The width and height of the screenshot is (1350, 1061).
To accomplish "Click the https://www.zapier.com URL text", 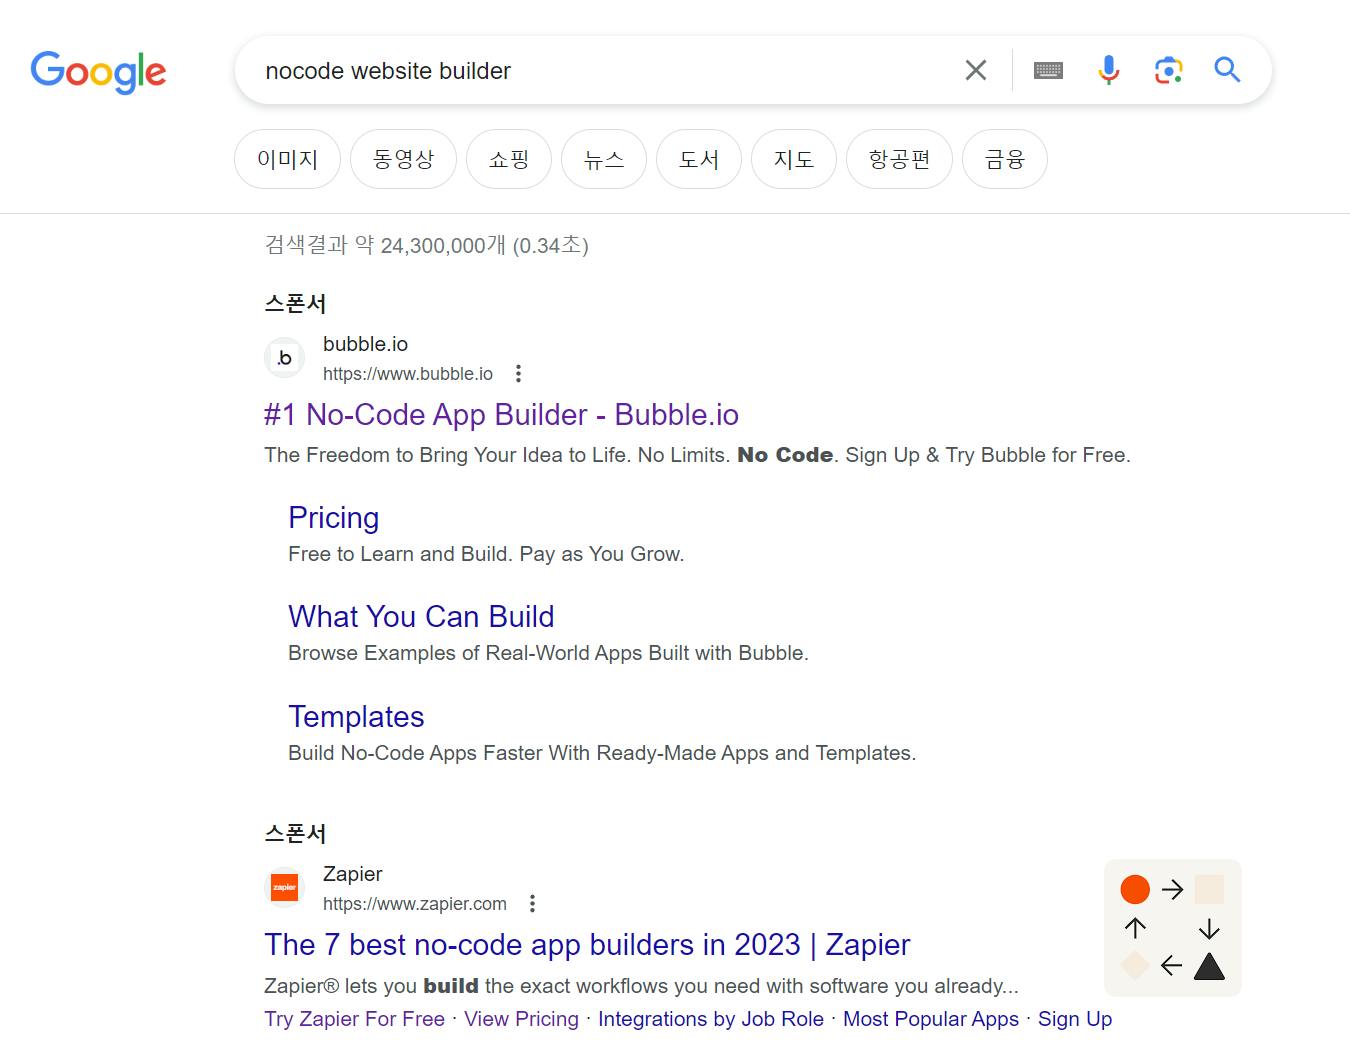I will tap(415, 904).
